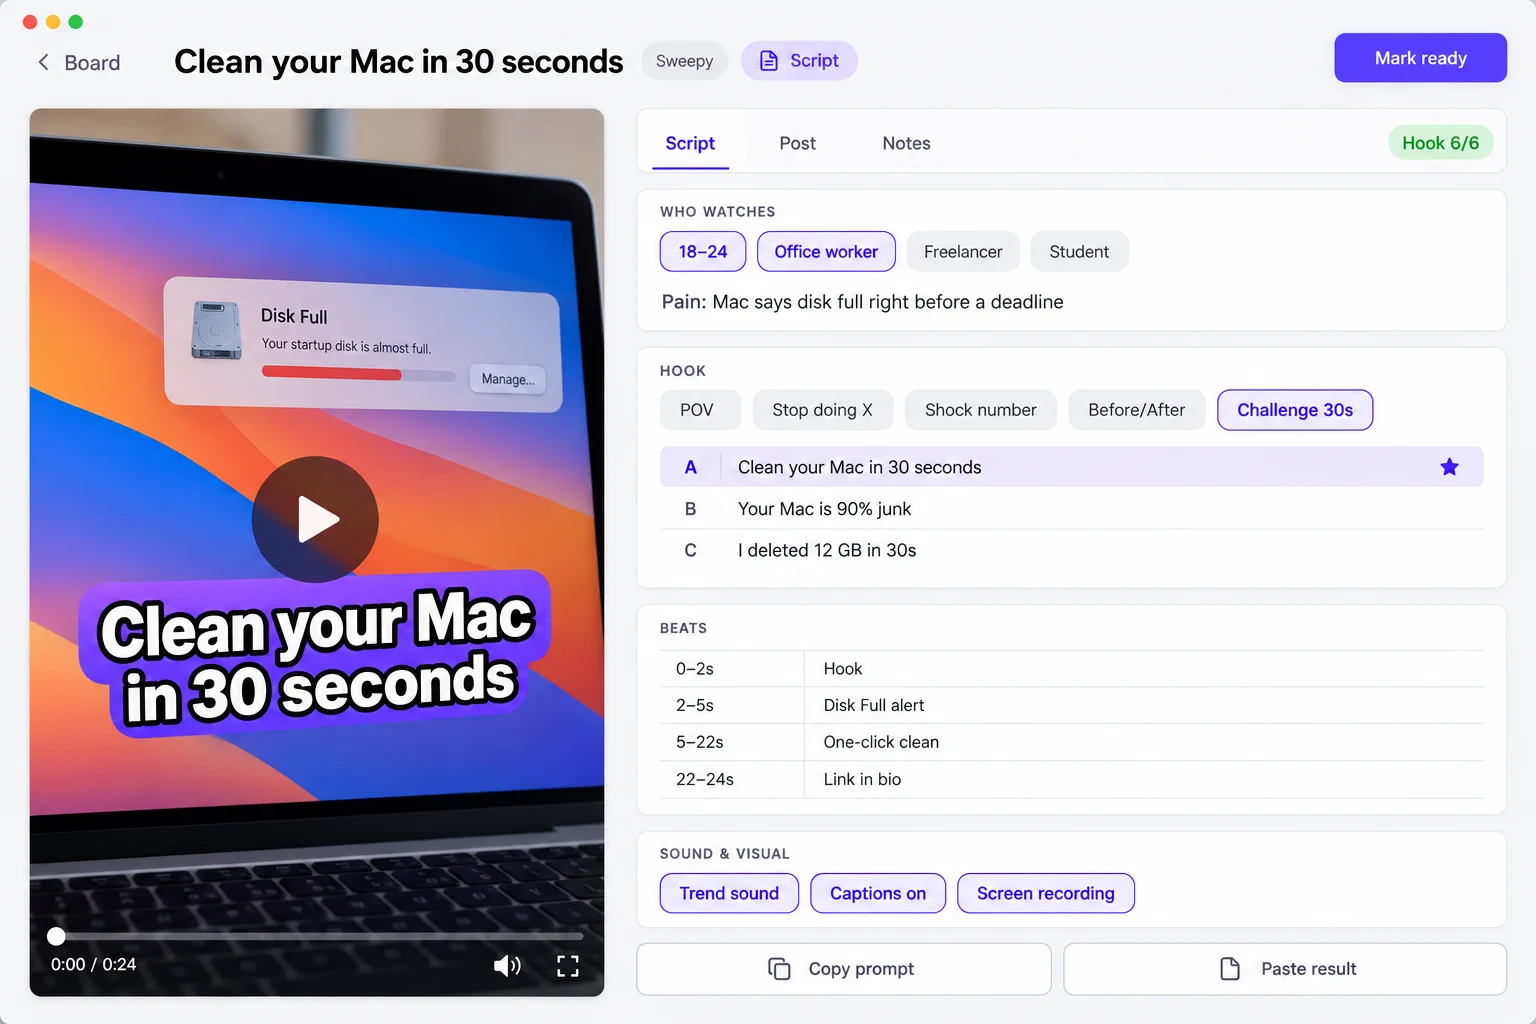Click the video progress slider handle
Screen dimensions: 1536x1024
click(x=57, y=936)
